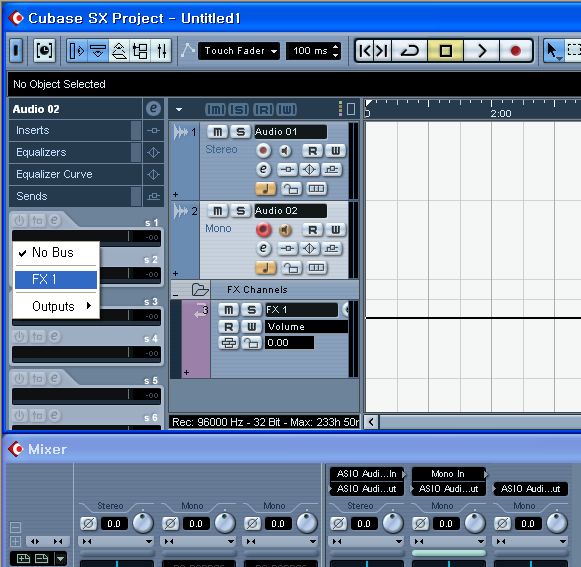Enable Read automation on Audio 01

point(312,151)
